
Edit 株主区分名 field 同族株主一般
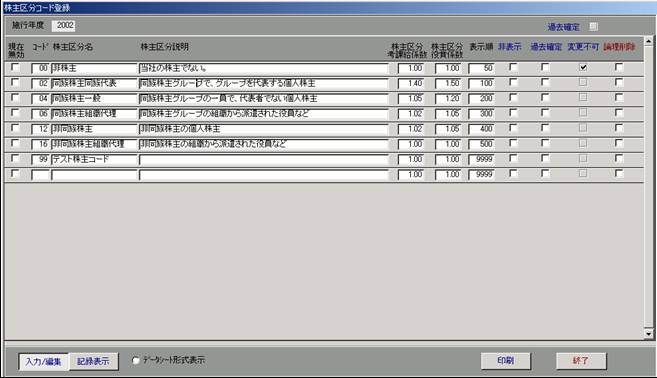[x=94, y=98]
